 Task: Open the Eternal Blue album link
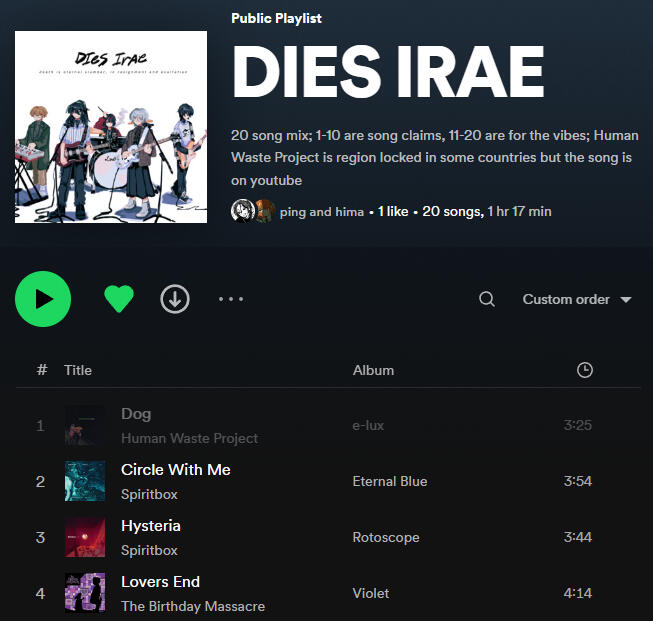[x=390, y=481]
